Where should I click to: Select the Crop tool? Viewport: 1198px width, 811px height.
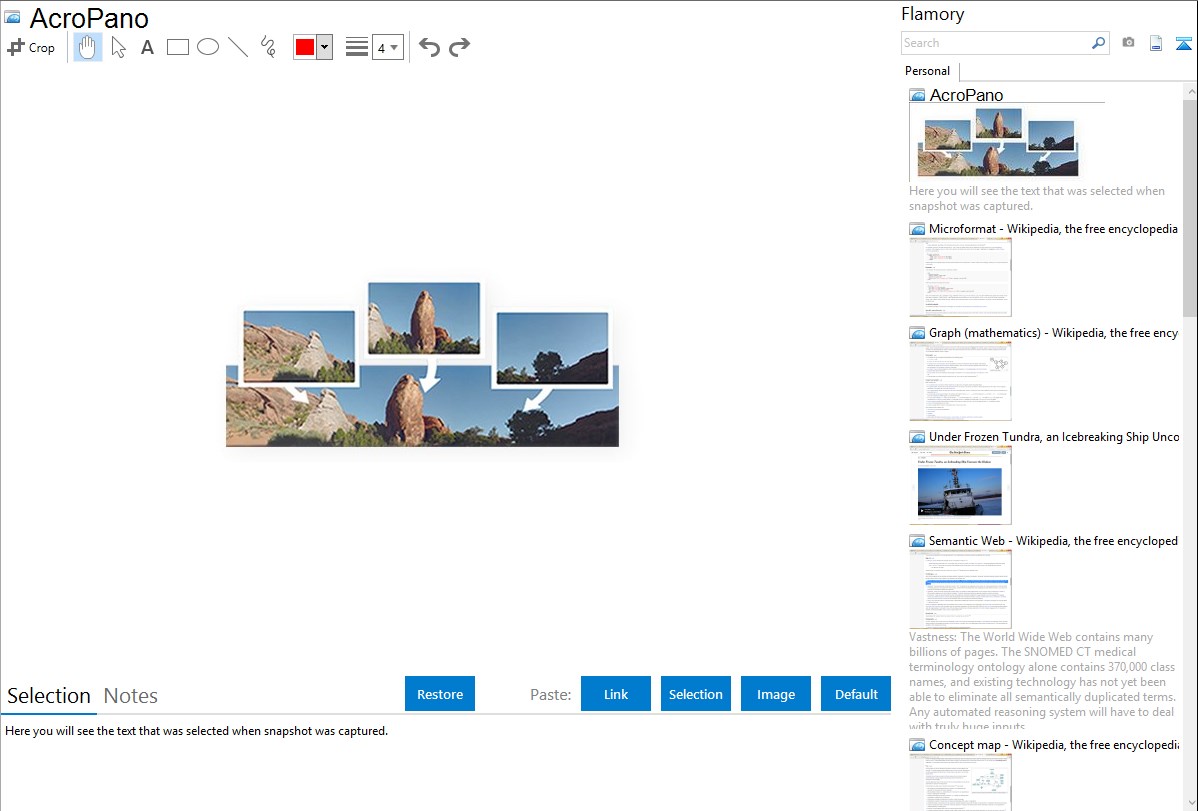click(31, 47)
